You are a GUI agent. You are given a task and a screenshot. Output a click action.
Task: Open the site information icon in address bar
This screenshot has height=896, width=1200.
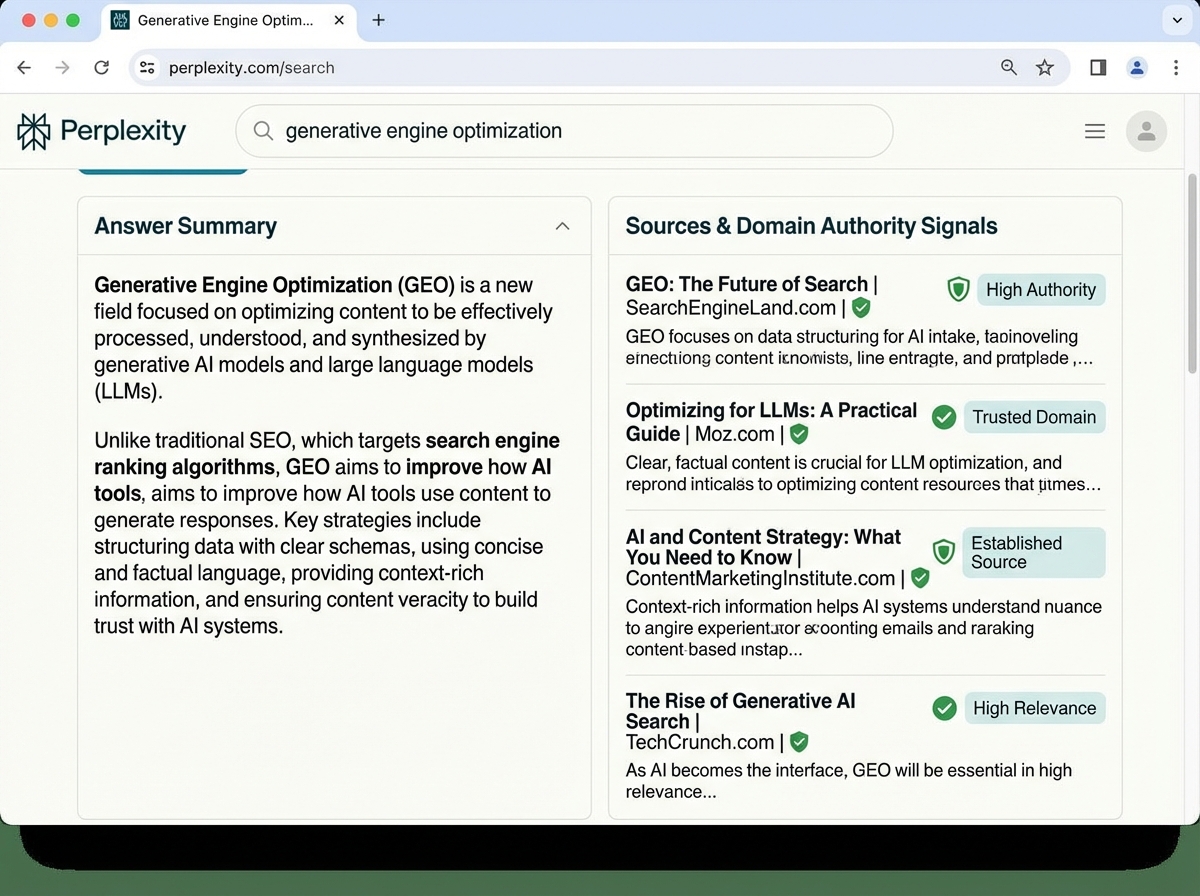tap(147, 67)
